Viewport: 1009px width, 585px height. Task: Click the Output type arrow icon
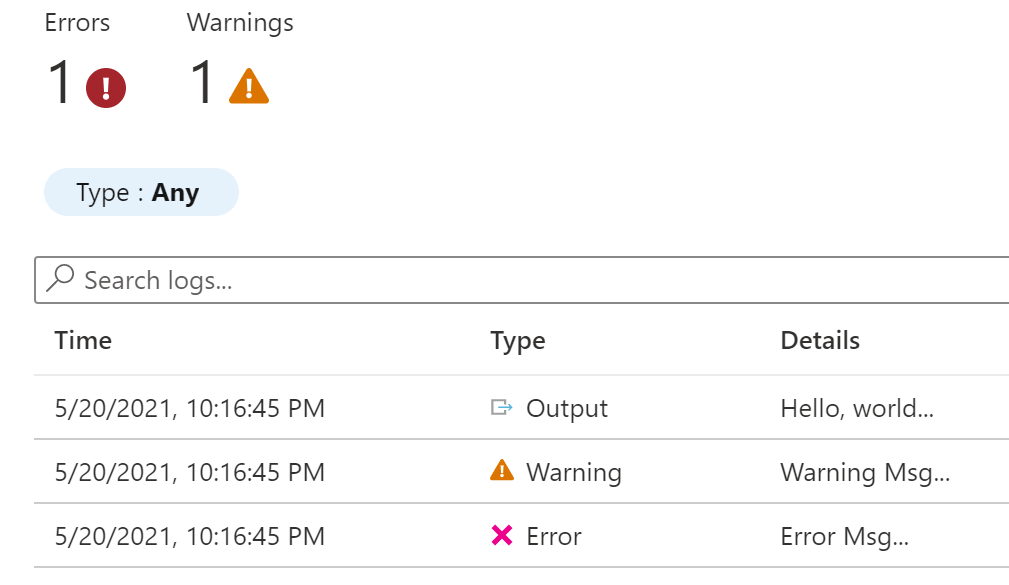[x=501, y=408]
